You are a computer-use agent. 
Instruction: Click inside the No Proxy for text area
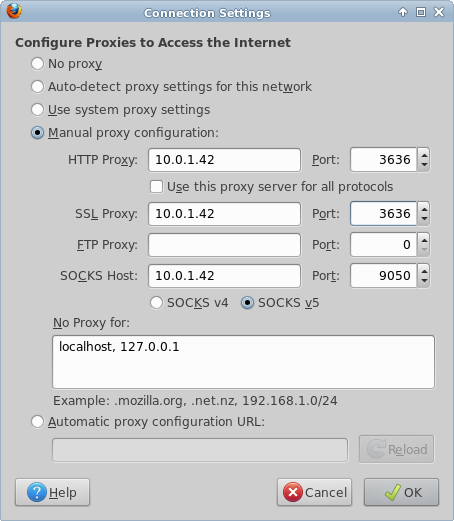243,362
